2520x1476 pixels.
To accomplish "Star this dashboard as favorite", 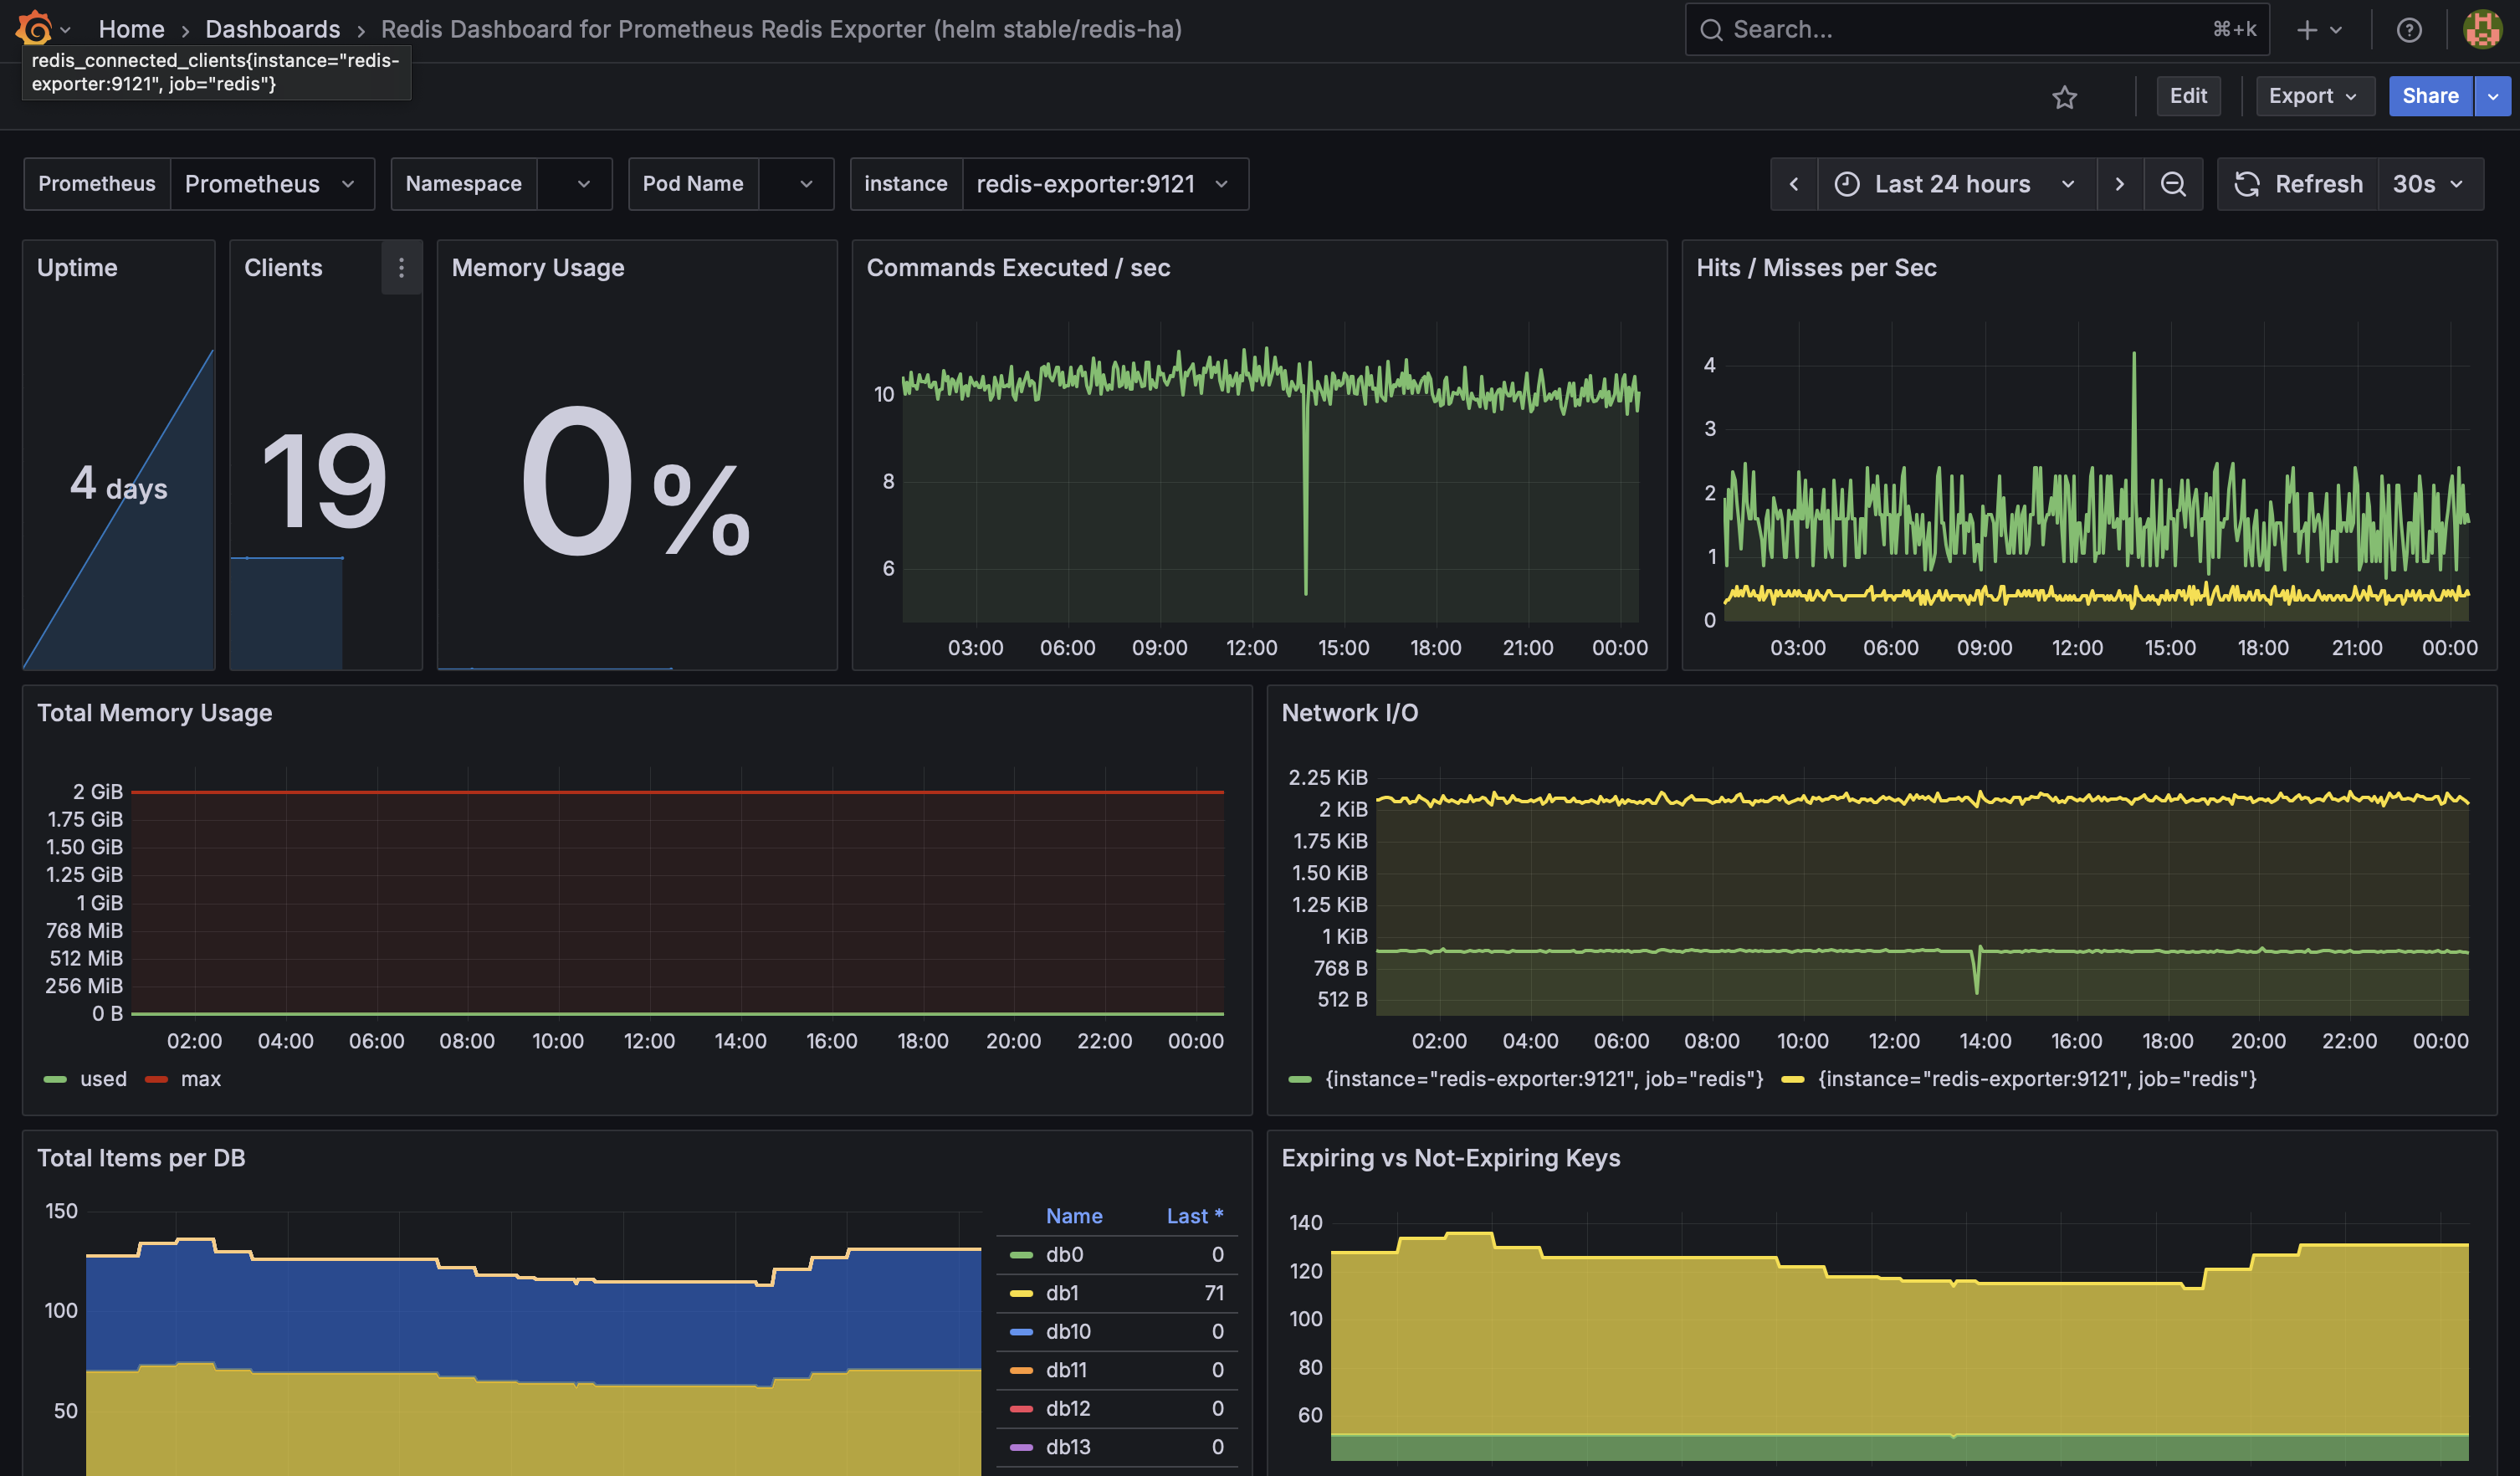I will pyautogui.click(x=2065, y=96).
